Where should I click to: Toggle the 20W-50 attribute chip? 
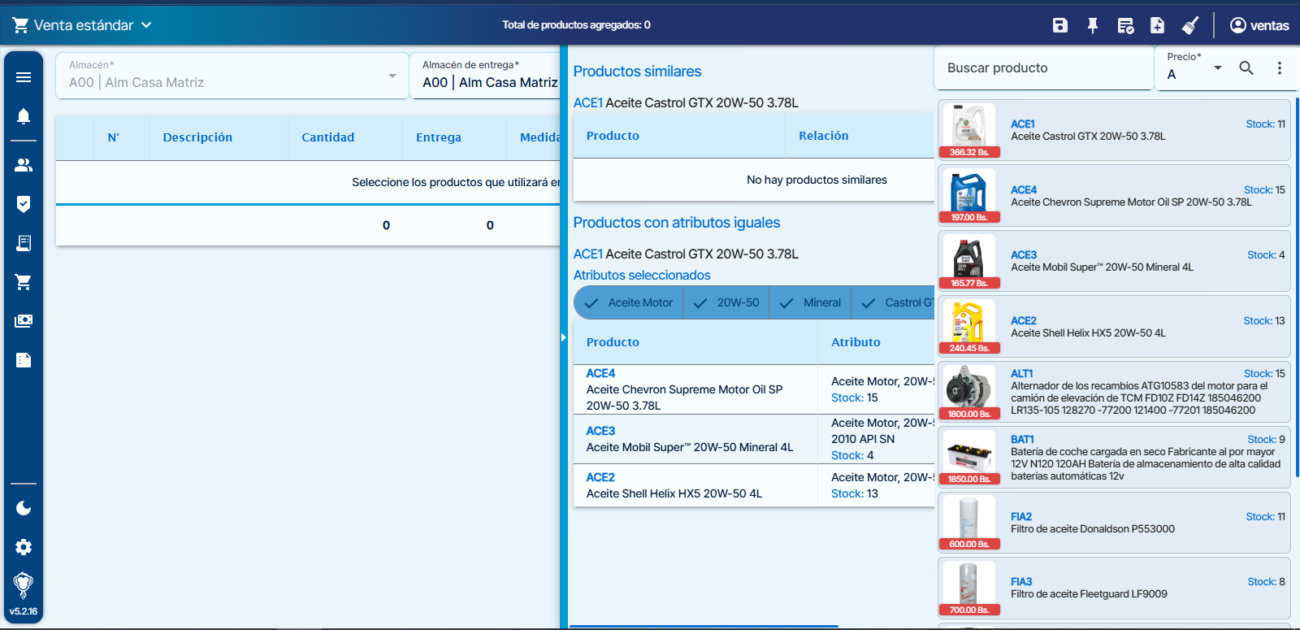pyautogui.click(x=726, y=302)
